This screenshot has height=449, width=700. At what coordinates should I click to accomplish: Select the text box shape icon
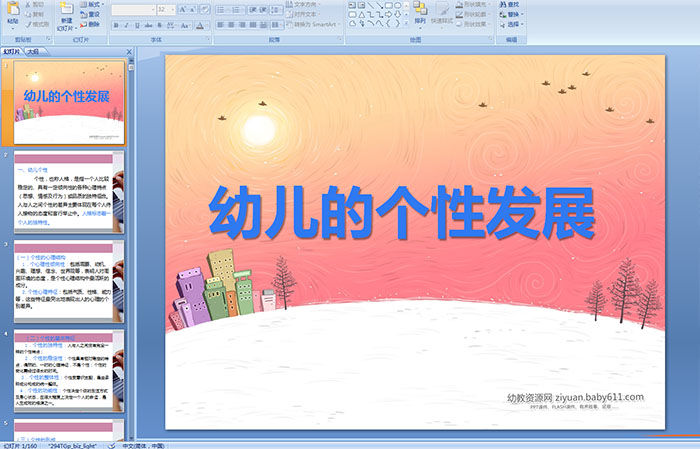tap(352, 5)
